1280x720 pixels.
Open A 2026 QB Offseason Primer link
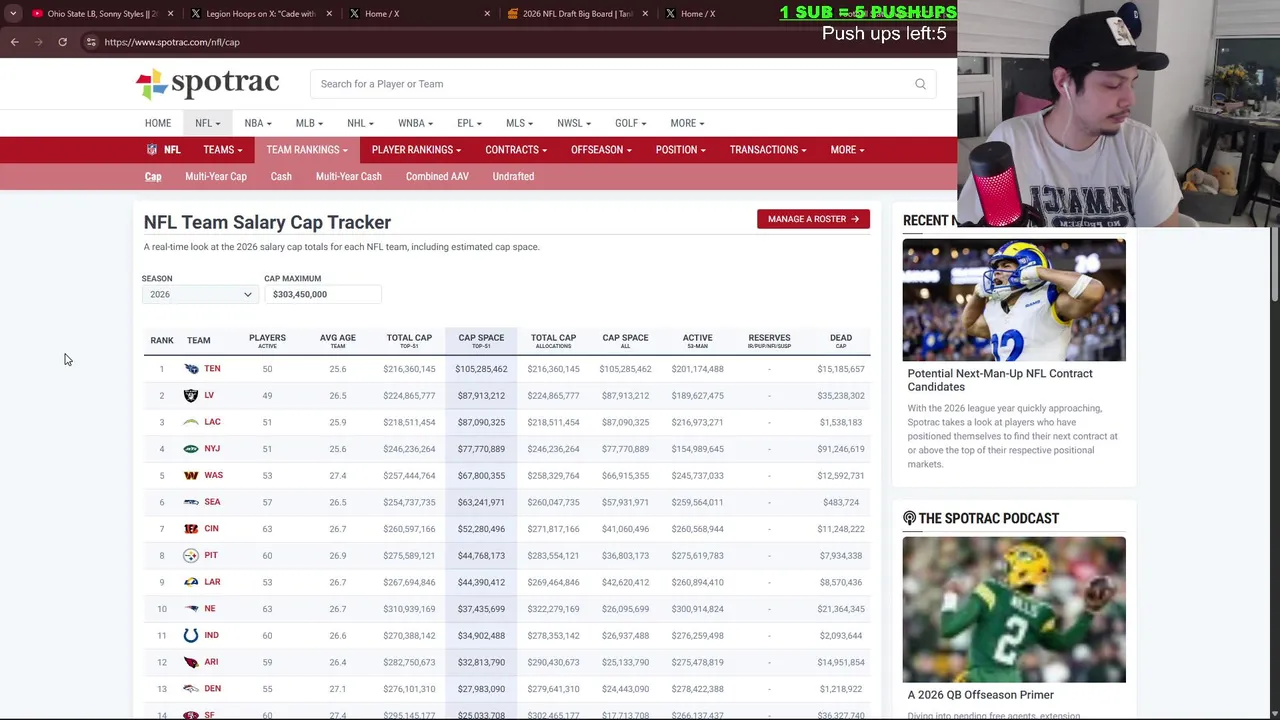click(x=981, y=695)
